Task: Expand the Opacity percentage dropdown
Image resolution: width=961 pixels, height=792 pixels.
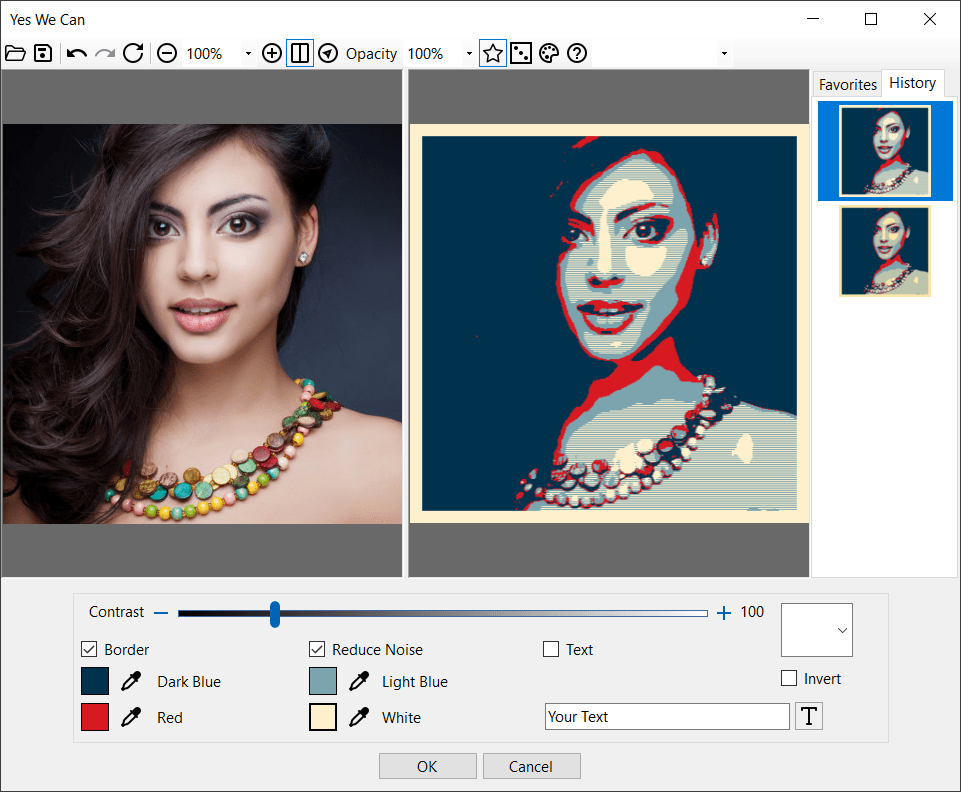Action: pyautogui.click(x=469, y=54)
